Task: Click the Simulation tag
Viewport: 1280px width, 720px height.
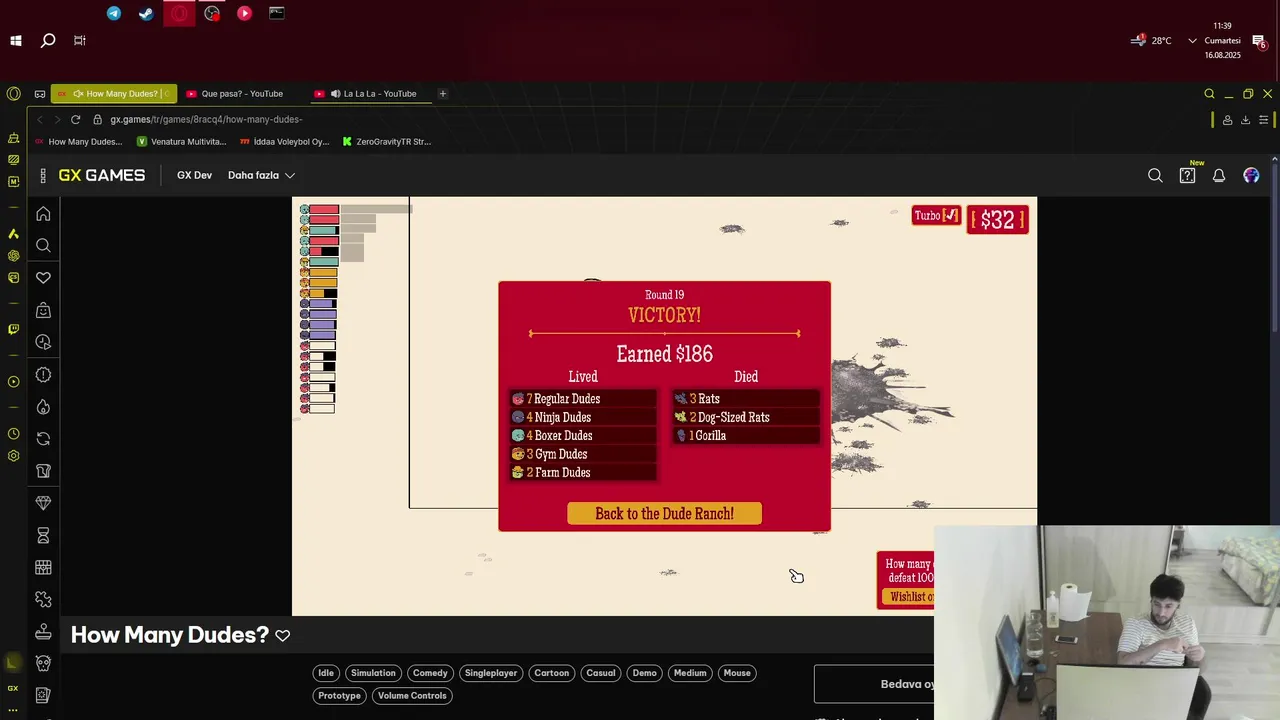Action: (x=373, y=673)
